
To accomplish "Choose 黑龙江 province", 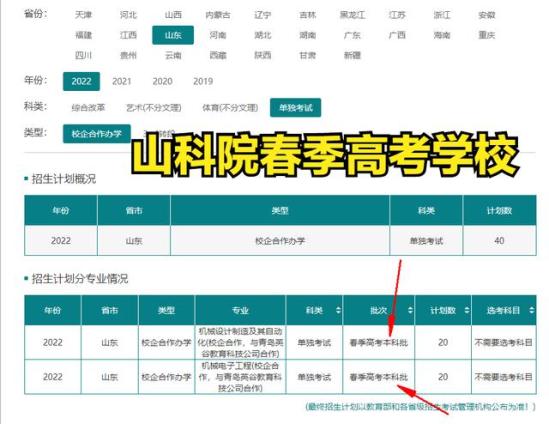I will coord(352,15).
